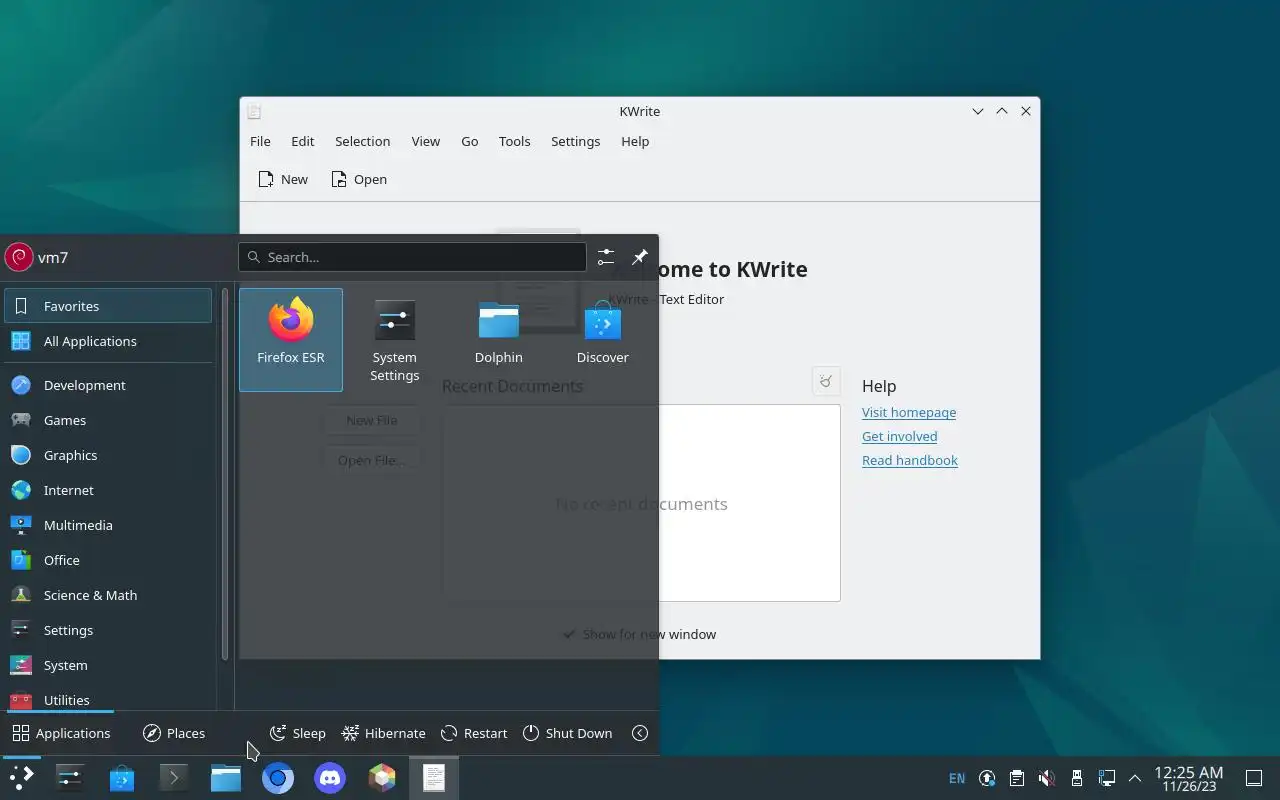The width and height of the screenshot is (1280, 800).
Task: Follow the Read handbook link
Action: pyautogui.click(x=910, y=460)
